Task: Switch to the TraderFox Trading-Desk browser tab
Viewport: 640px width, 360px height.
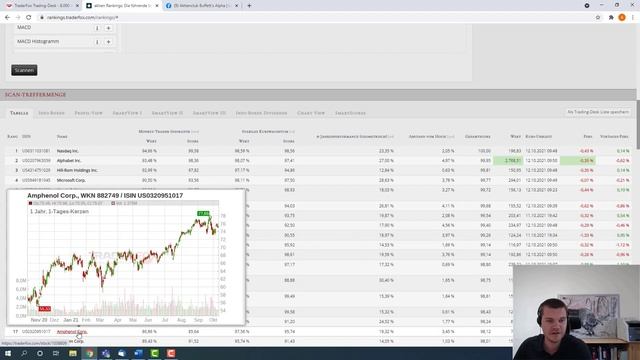Action: point(42,6)
